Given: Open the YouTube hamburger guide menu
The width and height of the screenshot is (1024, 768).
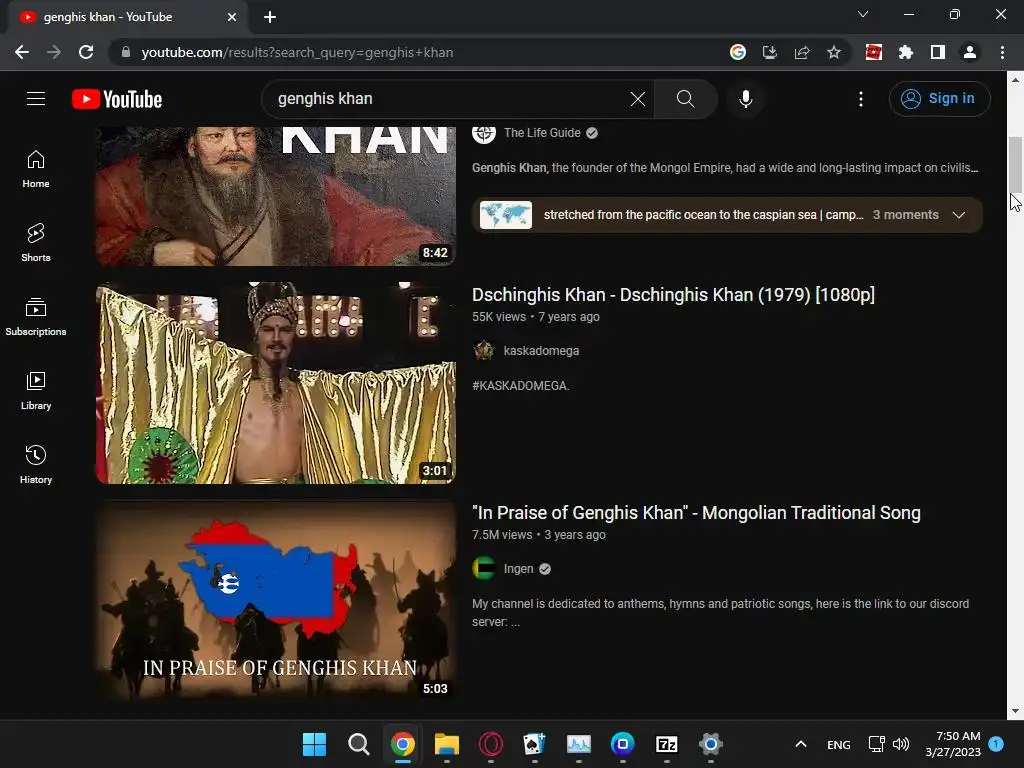Looking at the screenshot, I should (x=36, y=99).
